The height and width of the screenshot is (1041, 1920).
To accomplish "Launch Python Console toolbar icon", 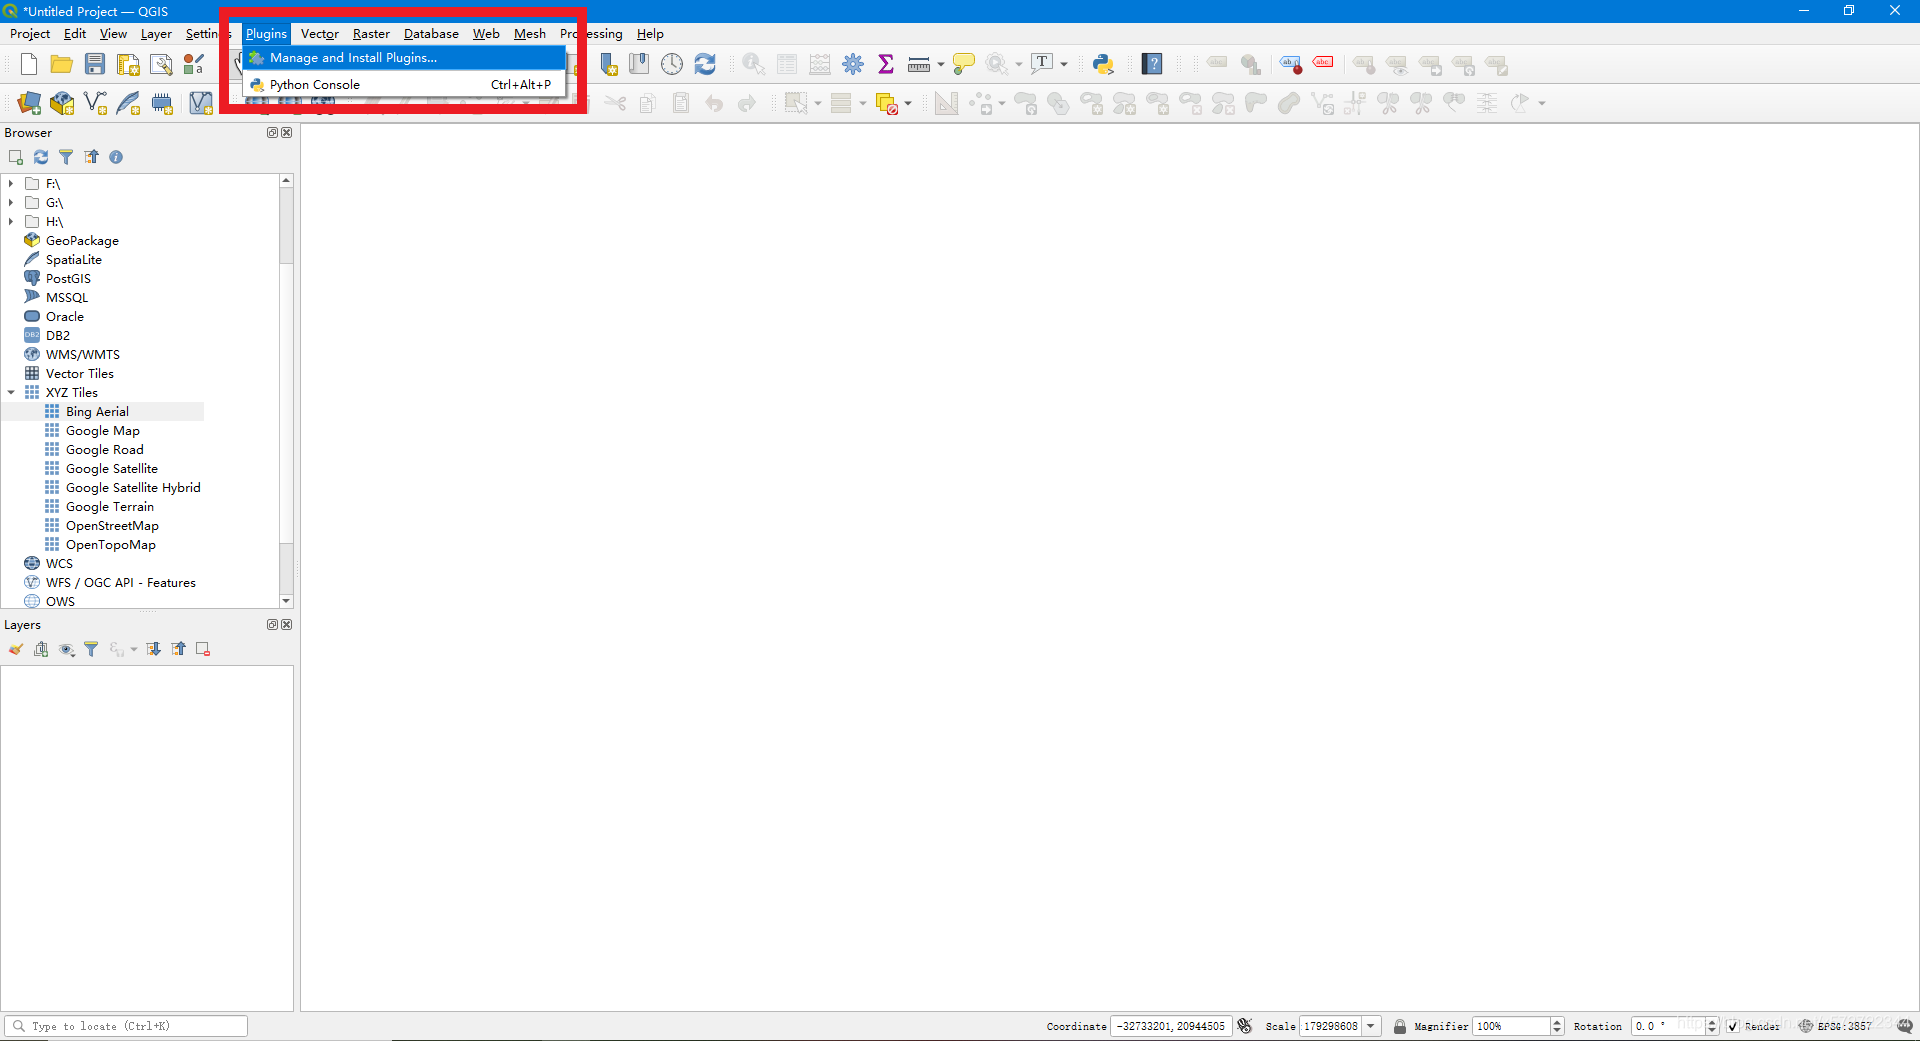I will 1103,64.
